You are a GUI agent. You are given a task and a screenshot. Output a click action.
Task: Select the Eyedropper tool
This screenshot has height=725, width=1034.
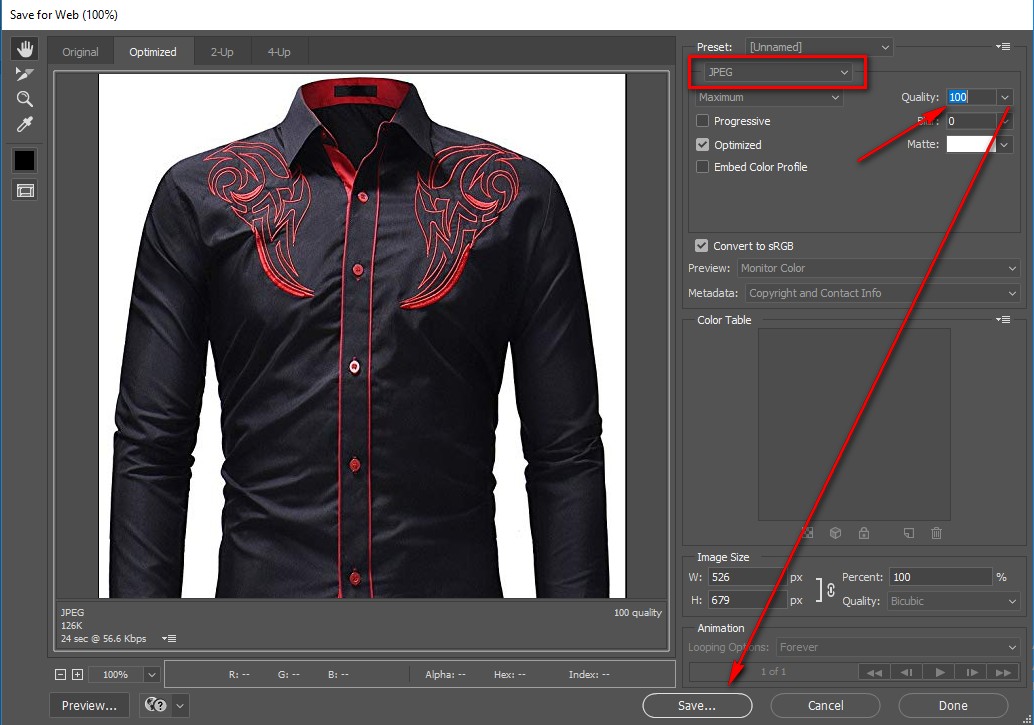pos(25,124)
